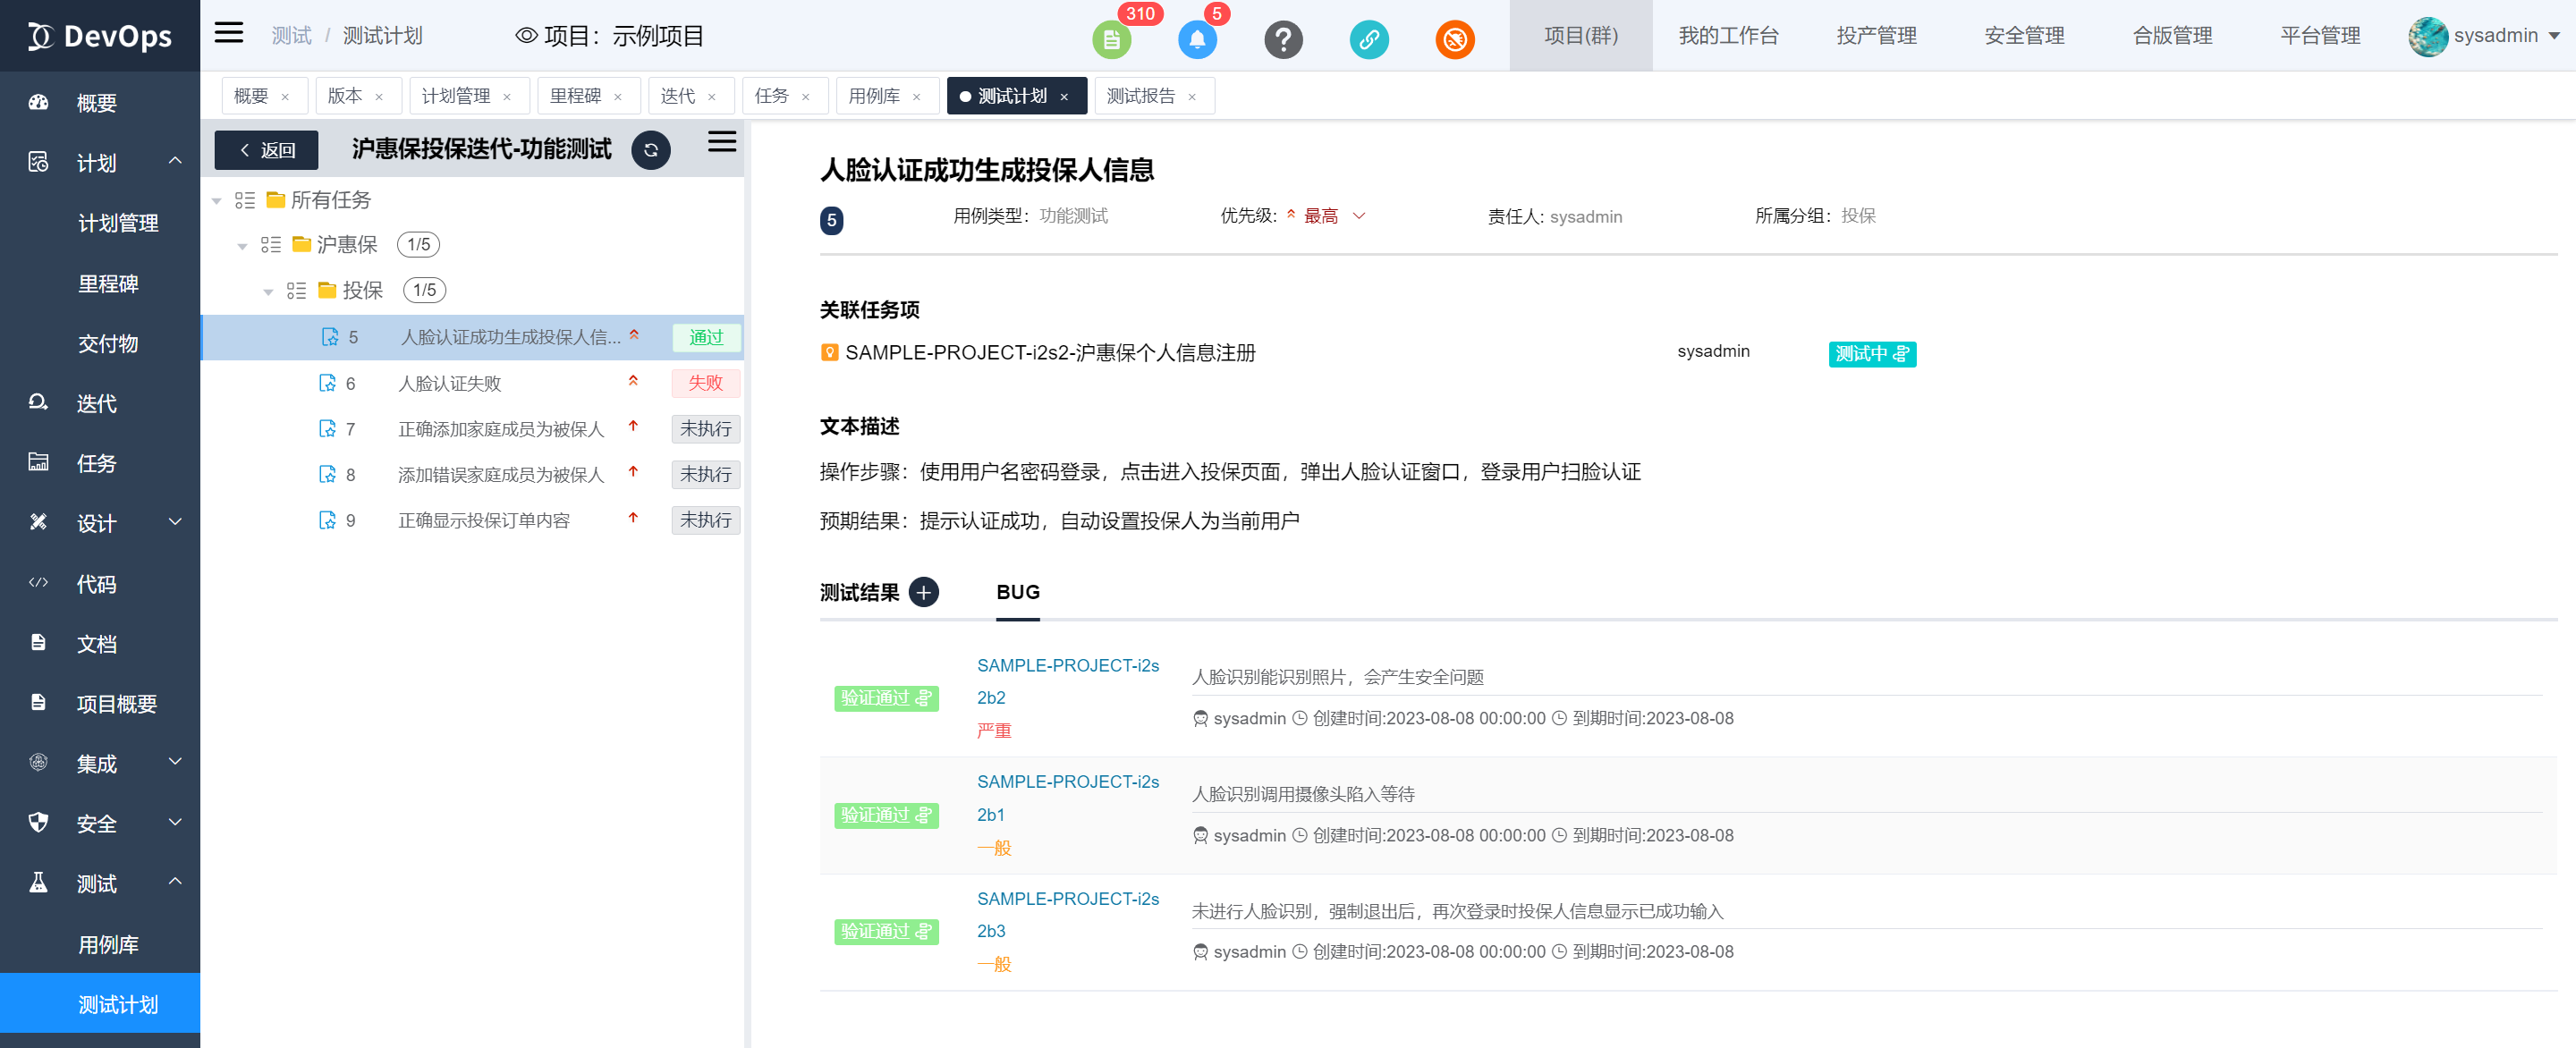The image size is (2576, 1048).
Task: Open the 我的工作台 top menu
Action: (x=1728, y=36)
